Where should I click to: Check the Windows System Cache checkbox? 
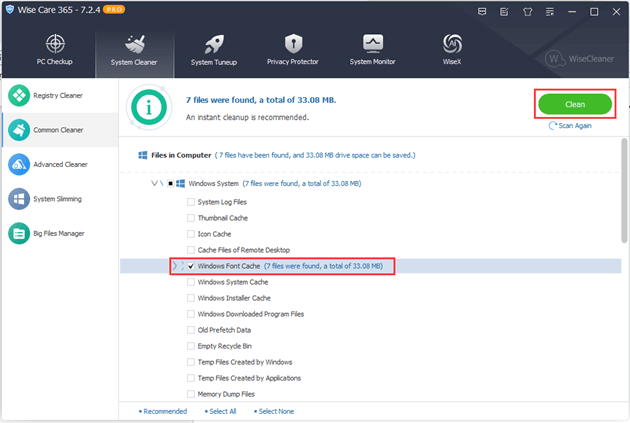pos(191,282)
